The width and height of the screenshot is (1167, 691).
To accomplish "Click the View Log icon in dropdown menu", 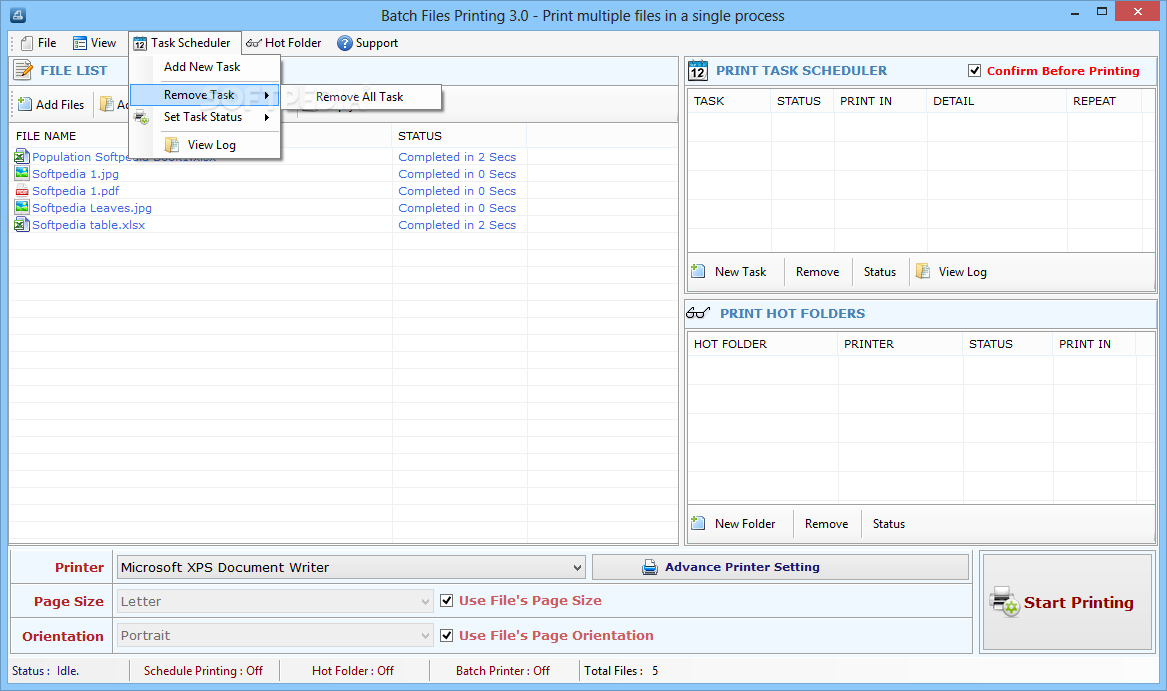I will point(171,144).
